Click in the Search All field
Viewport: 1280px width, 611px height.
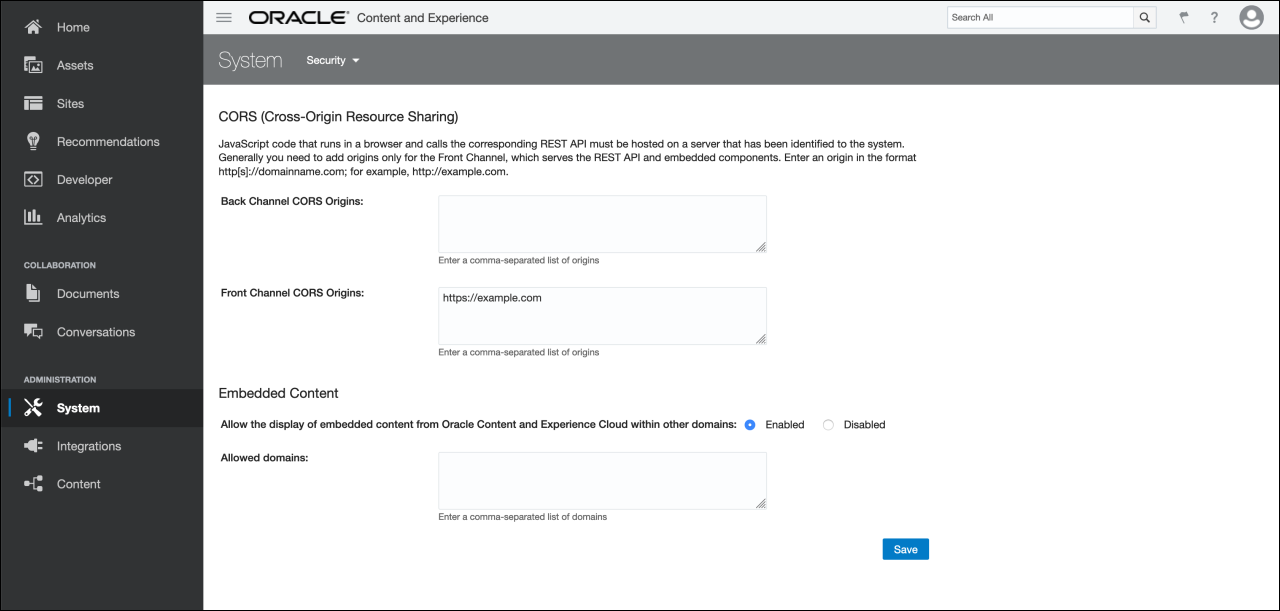(x=1040, y=17)
